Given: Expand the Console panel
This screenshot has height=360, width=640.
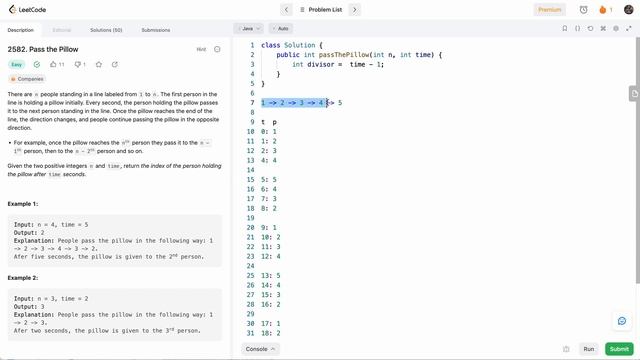Looking at the screenshot, I should click(260, 349).
